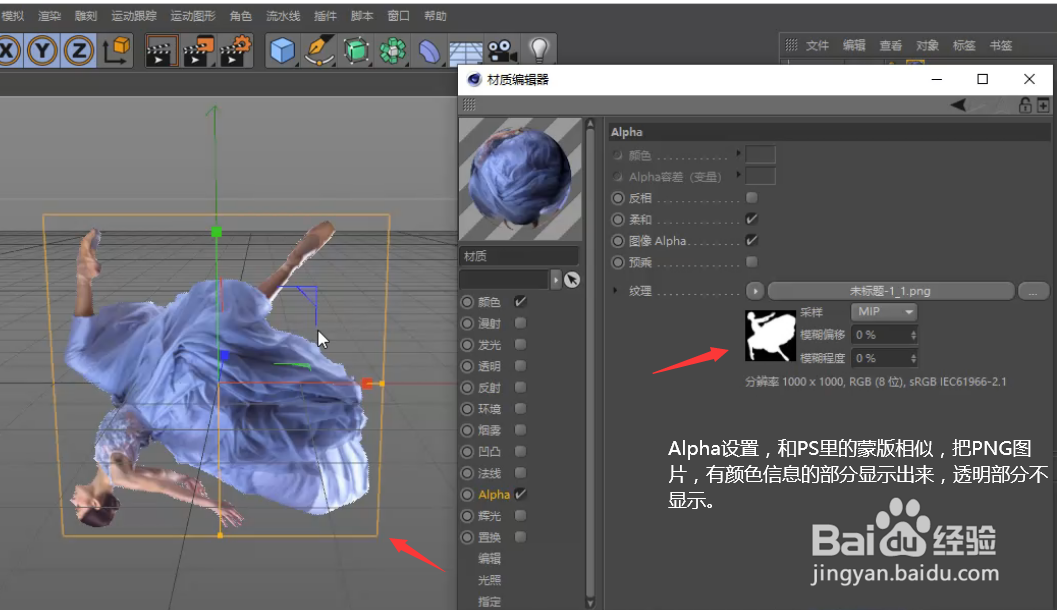This screenshot has width=1057, height=610.
Task: Click the coordinate system cube icon
Action: point(115,51)
